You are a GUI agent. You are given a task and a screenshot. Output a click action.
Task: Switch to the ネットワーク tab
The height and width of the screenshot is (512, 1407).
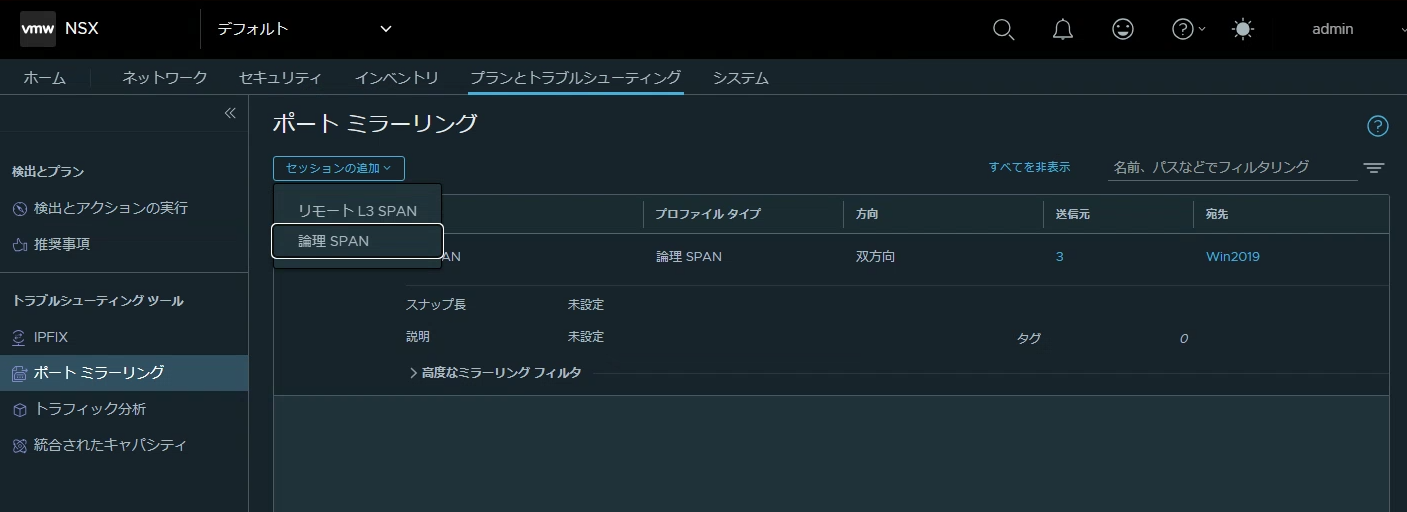click(x=165, y=78)
